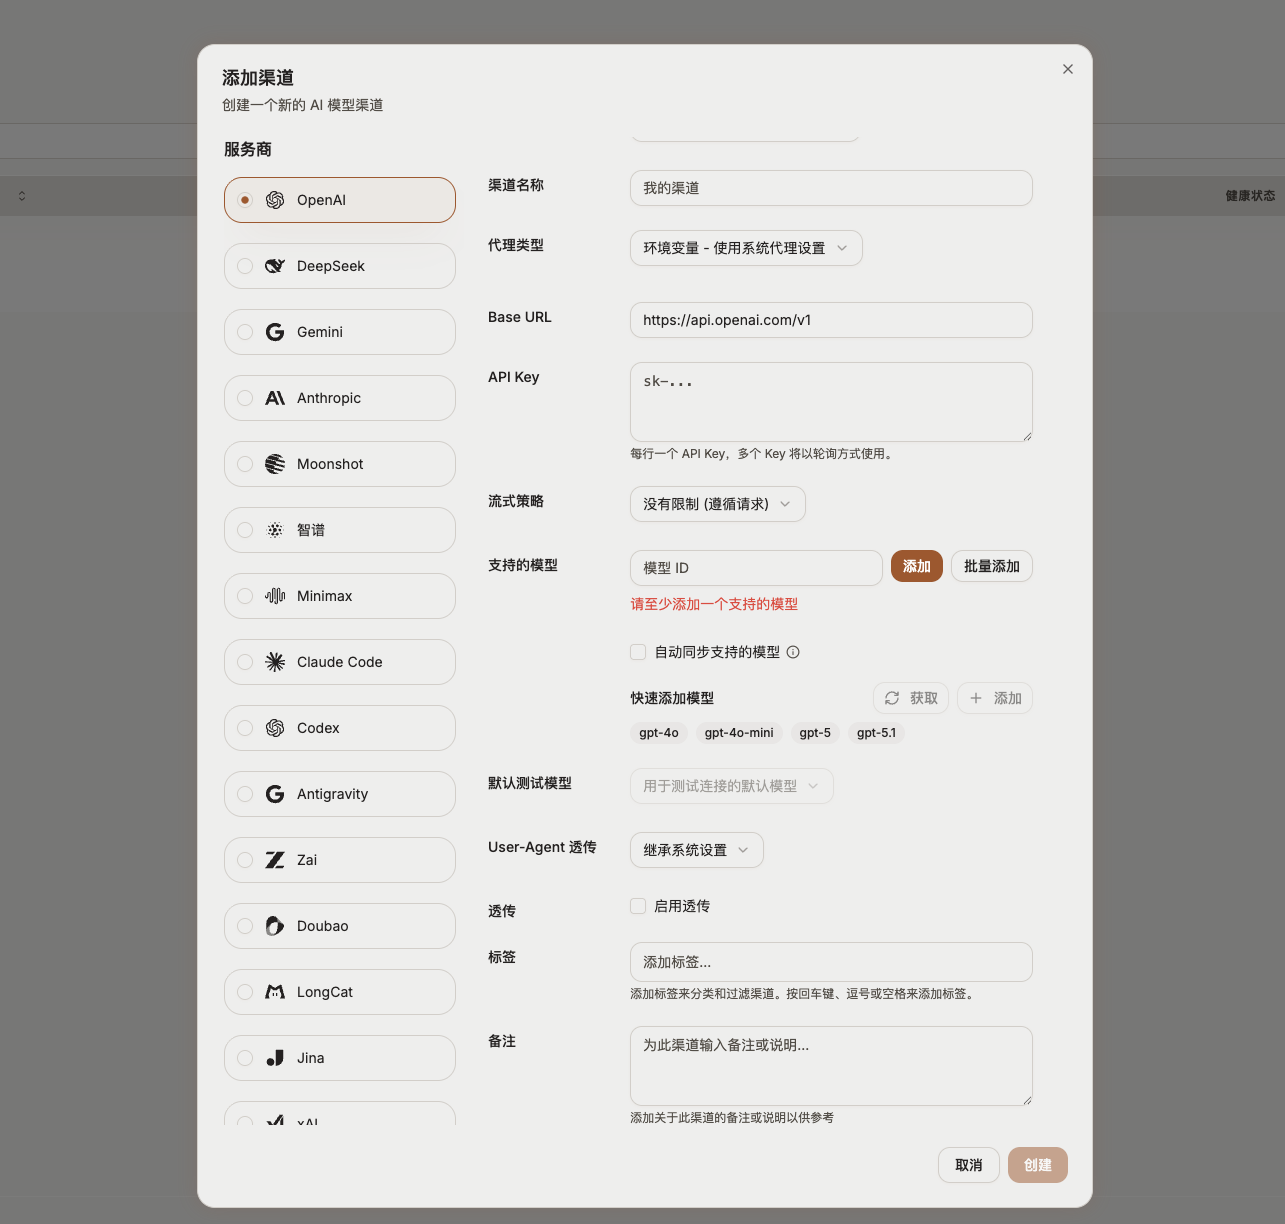Click the 健康状态 column header in background

pos(1250,196)
